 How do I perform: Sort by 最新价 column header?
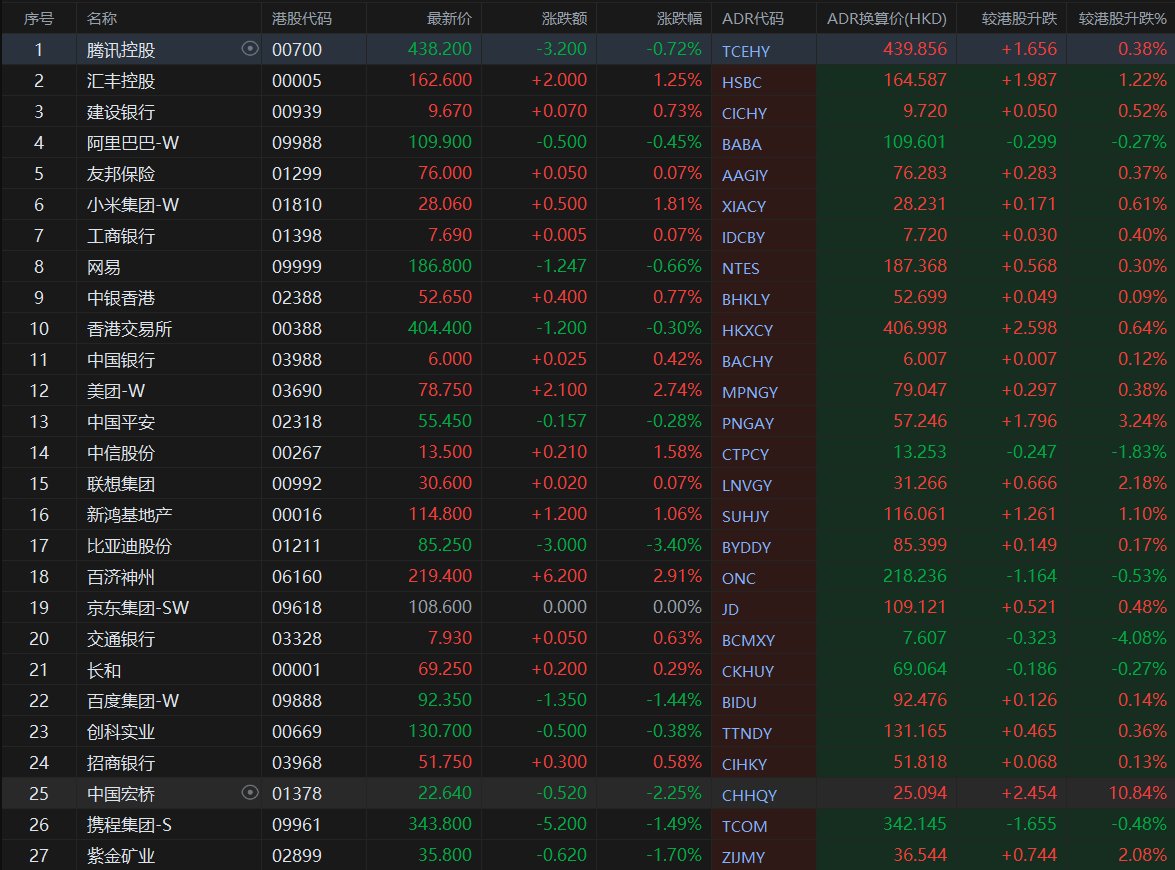tap(449, 18)
